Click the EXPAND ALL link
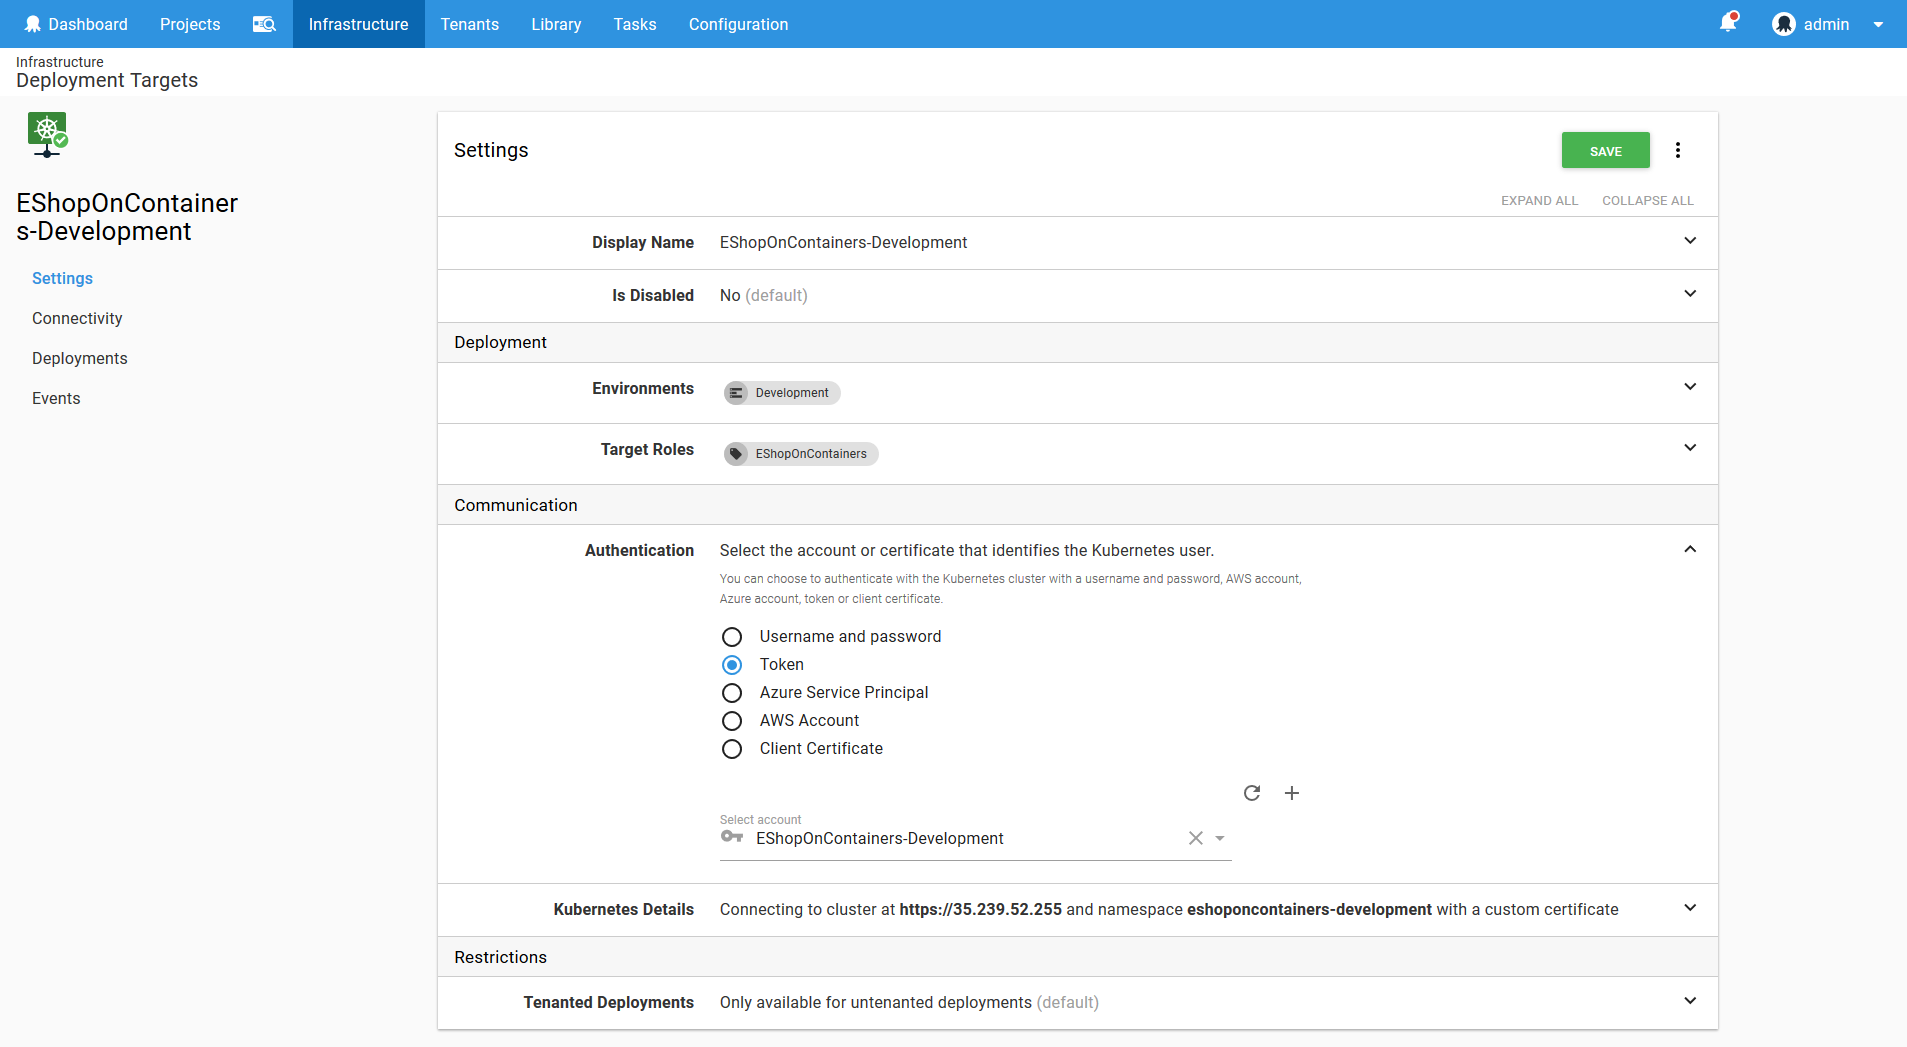The image size is (1907, 1047). (1539, 200)
